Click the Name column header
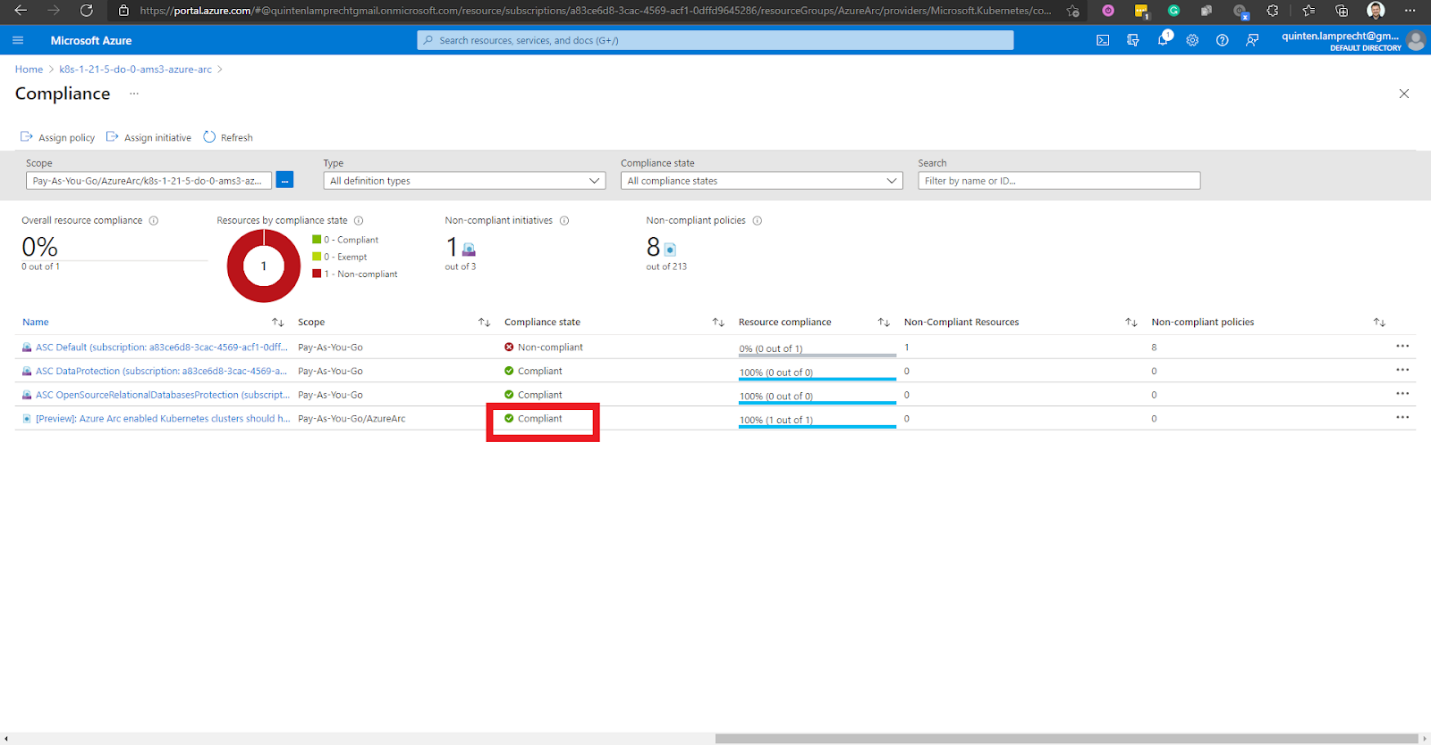1431x745 pixels. pos(35,322)
